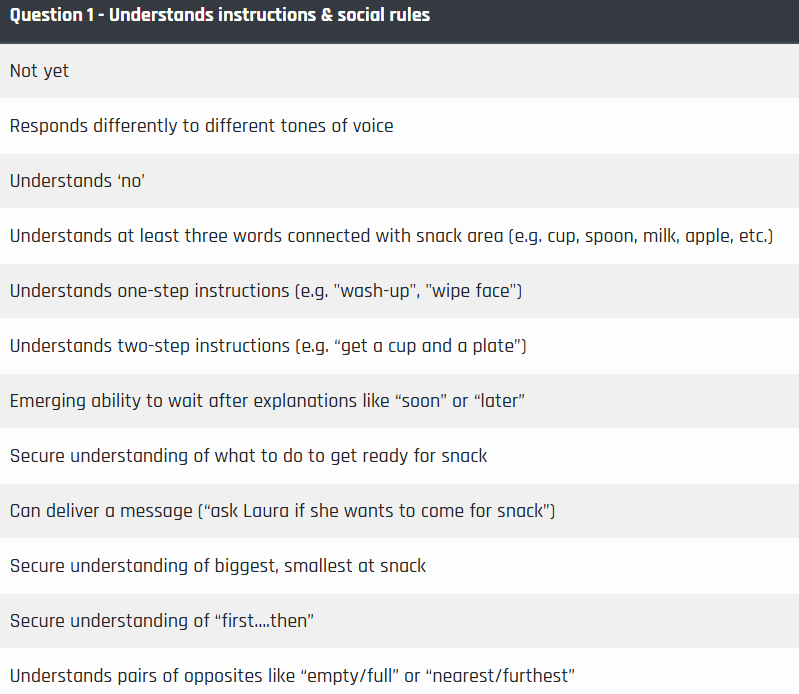Select 'Can deliver a message' option

tap(400, 511)
